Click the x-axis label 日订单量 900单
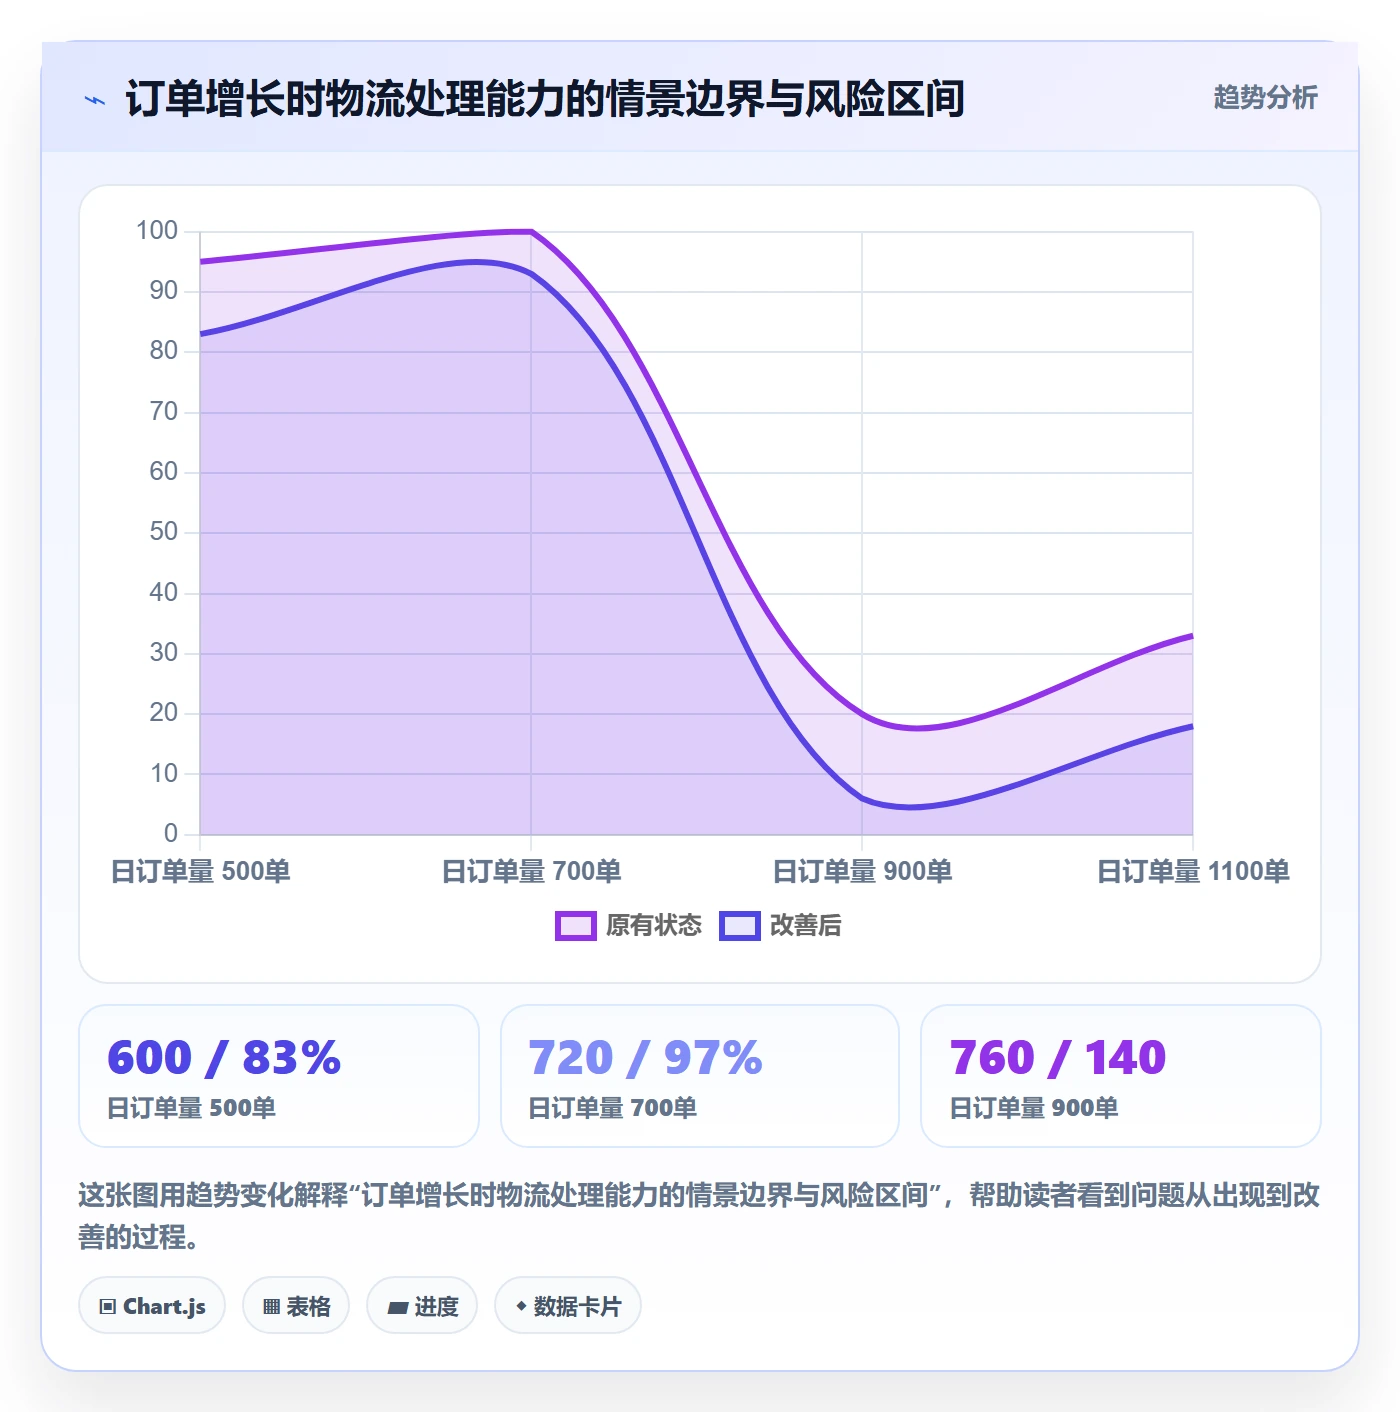The width and height of the screenshot is (1400, 1412). (862, 871)
